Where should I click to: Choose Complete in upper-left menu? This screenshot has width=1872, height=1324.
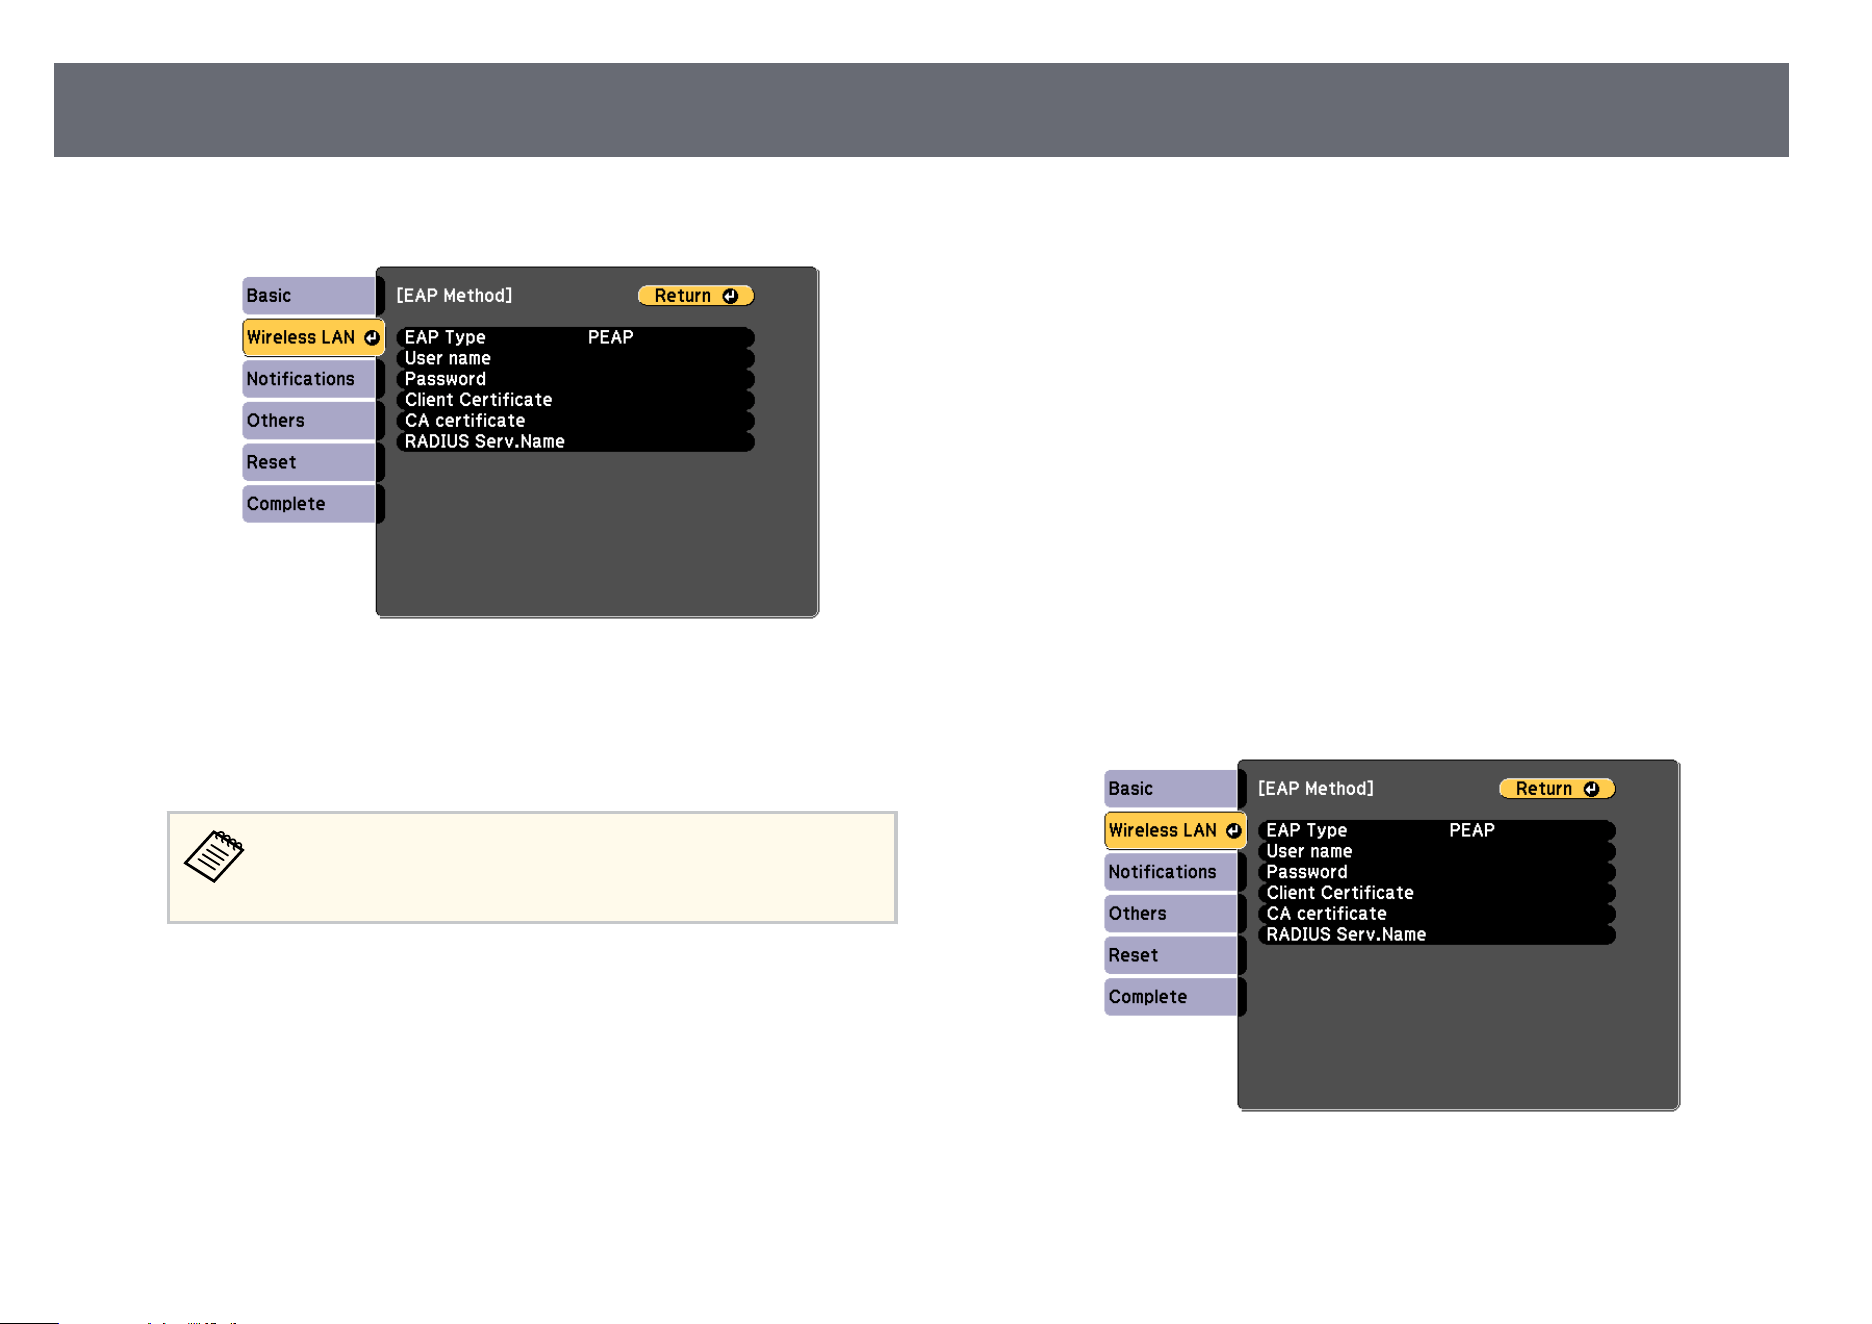(x=309, y=504)
